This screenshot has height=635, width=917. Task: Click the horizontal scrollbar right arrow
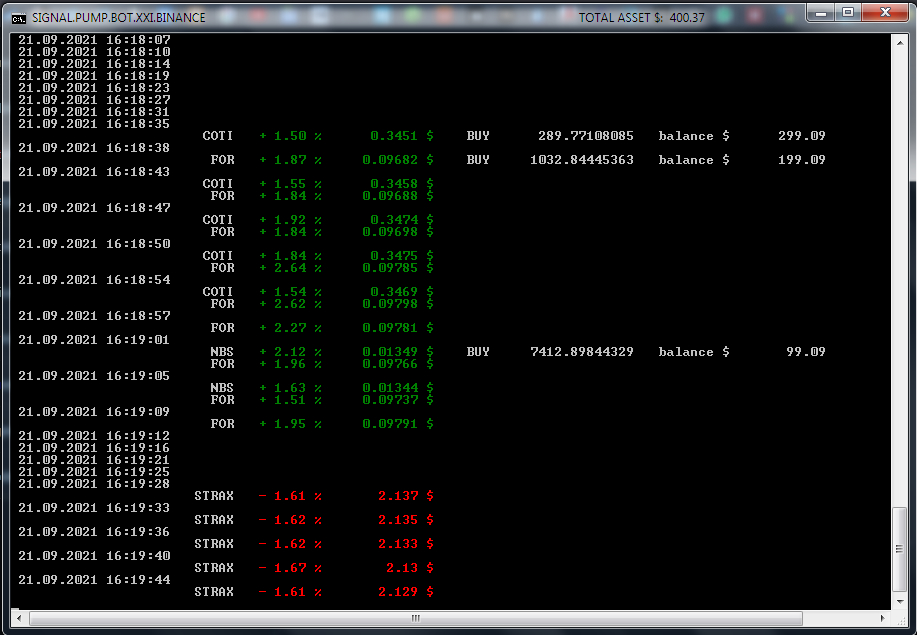point(884,618)
